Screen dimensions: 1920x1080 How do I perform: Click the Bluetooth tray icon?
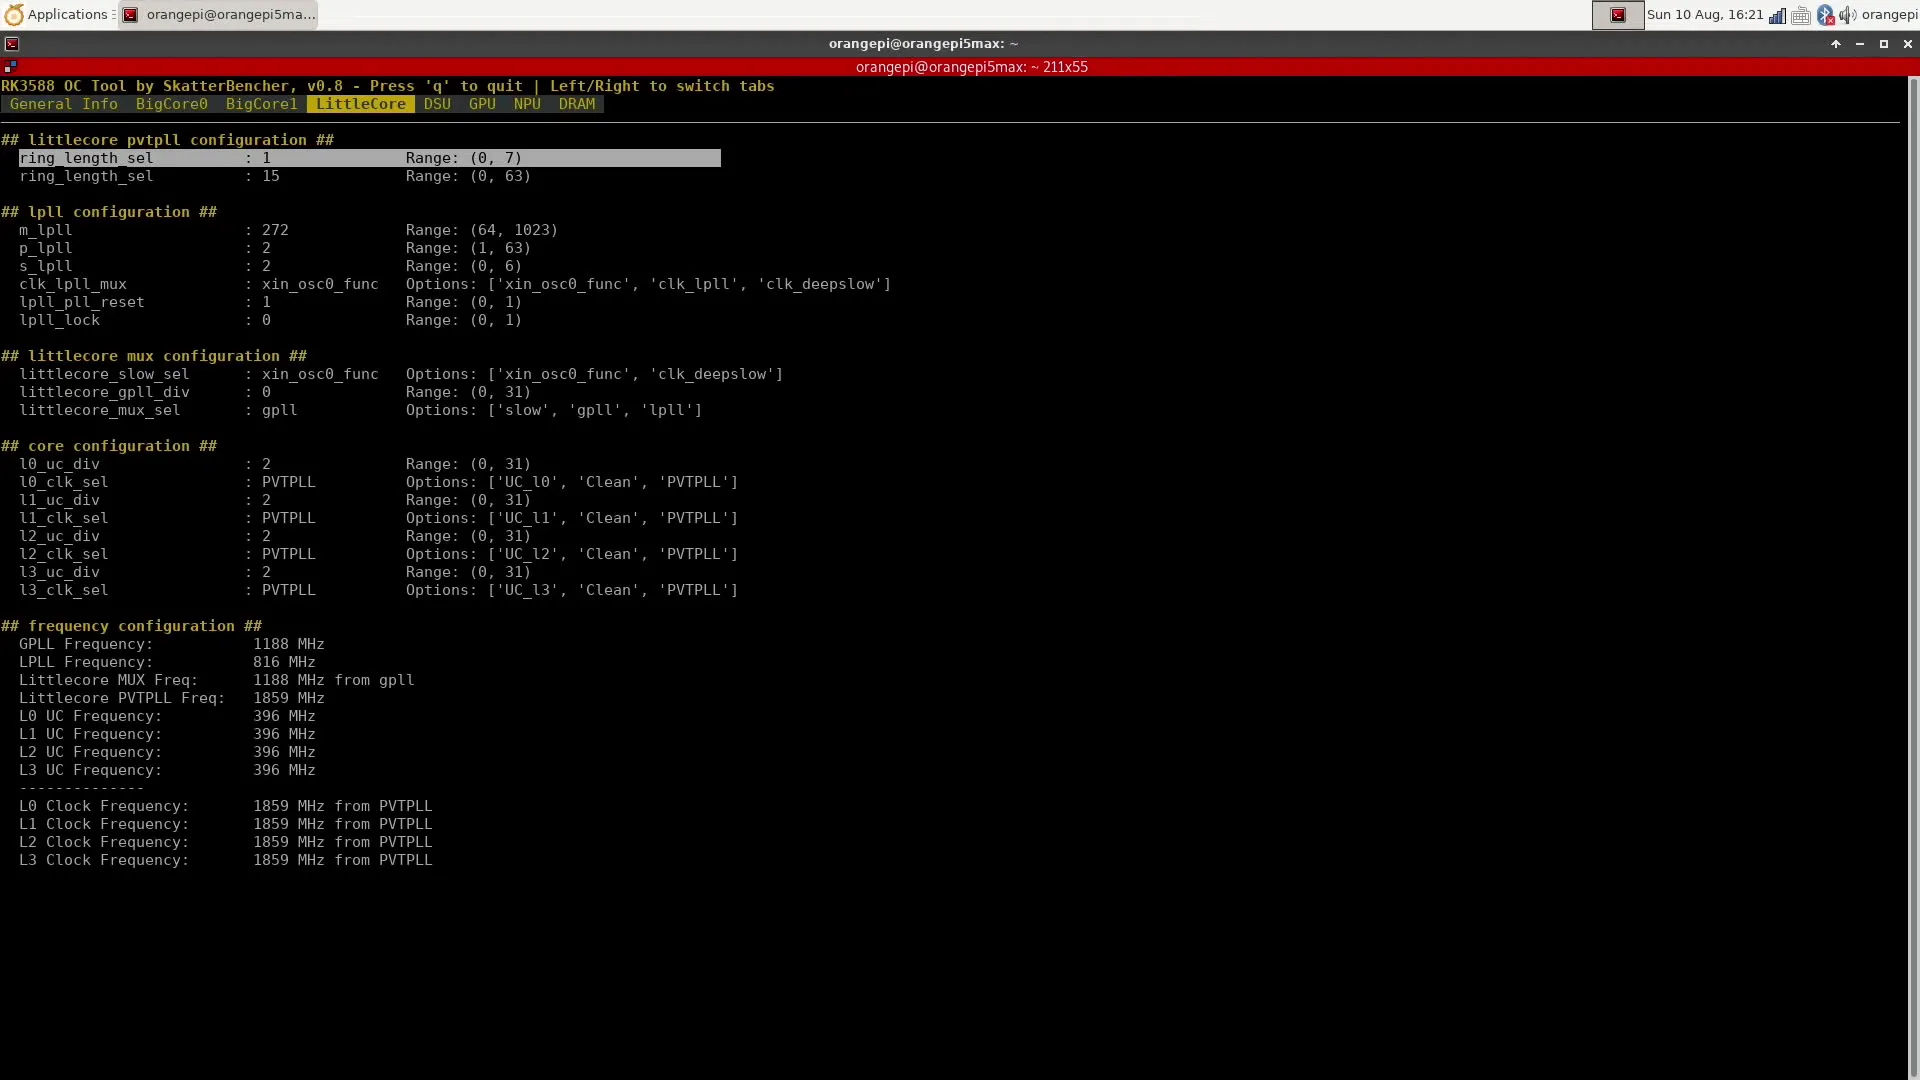pyautogui.click(x=1825, y=15)
